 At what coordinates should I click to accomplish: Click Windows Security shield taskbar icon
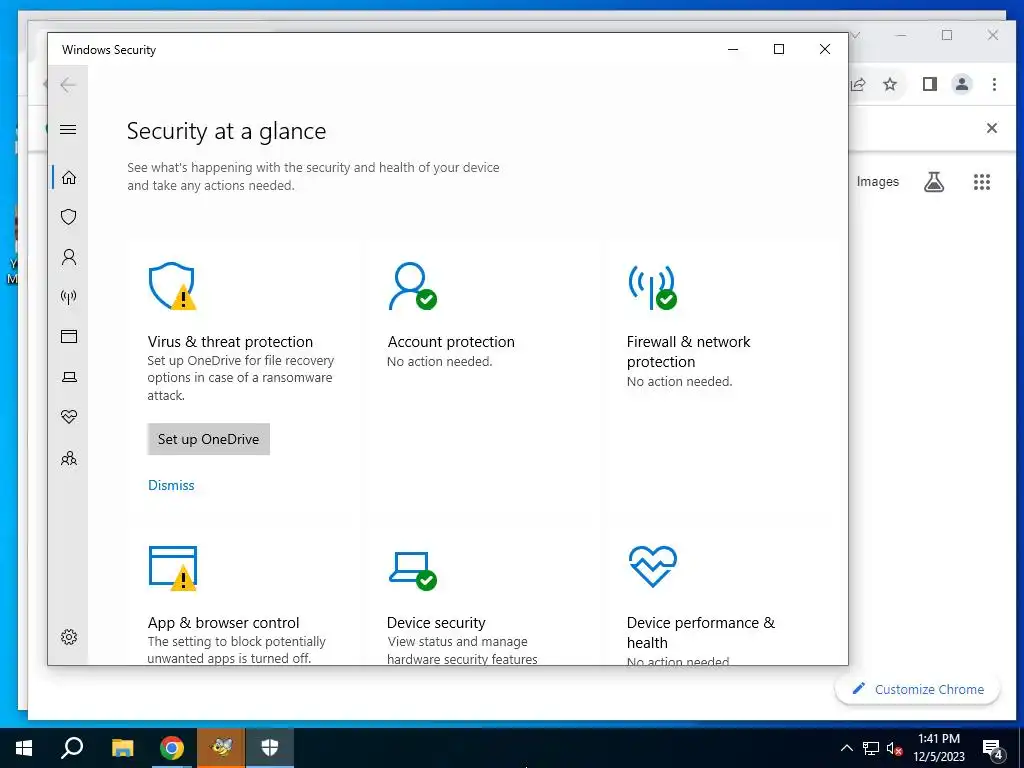pos(270,748)
